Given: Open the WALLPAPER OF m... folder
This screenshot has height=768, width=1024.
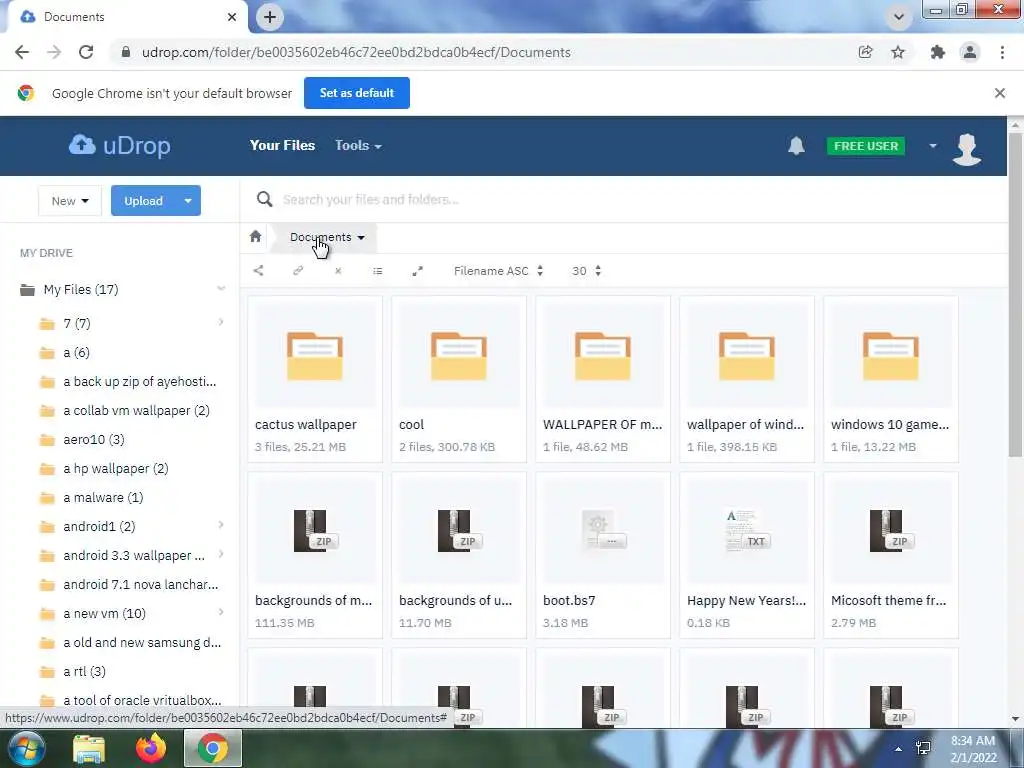Looking at the screenshot, I should click(x=603, y=379).
